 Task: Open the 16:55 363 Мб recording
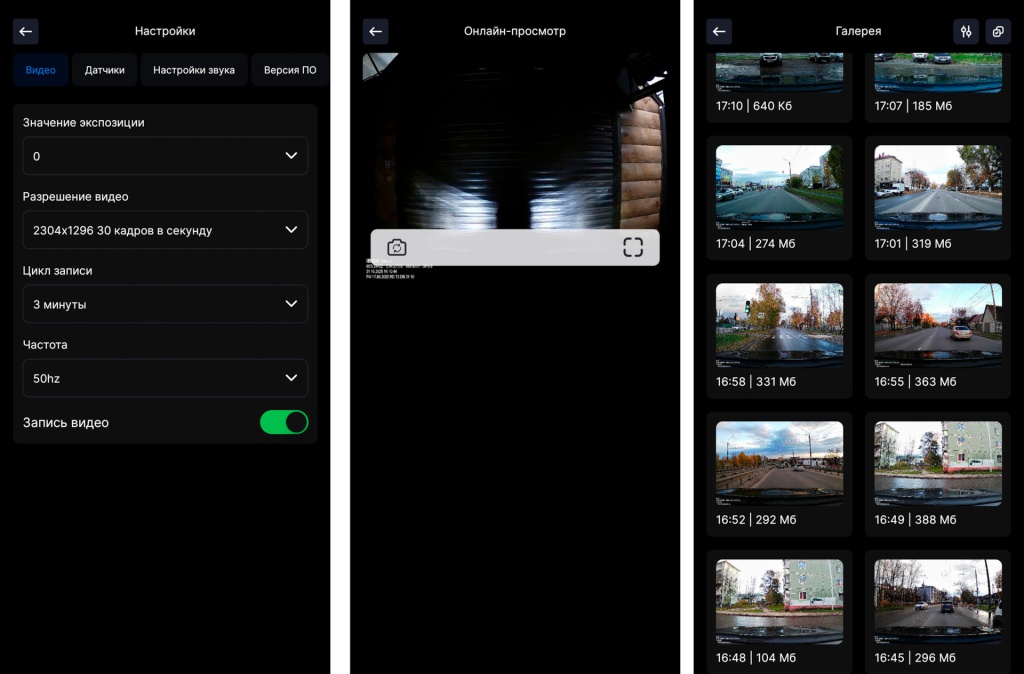click(938, 326)
